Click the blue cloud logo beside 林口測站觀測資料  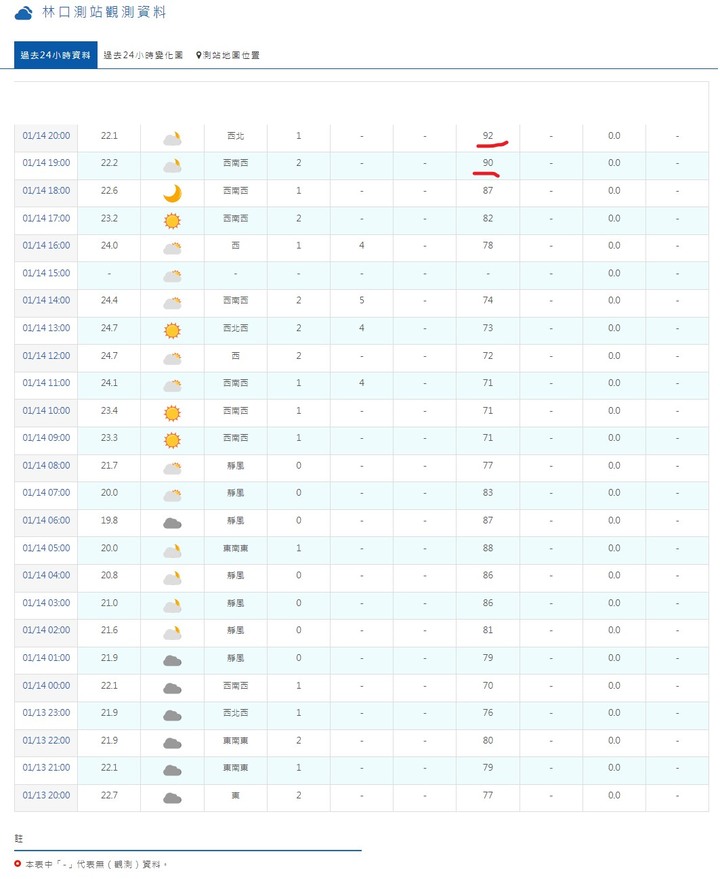24,13
